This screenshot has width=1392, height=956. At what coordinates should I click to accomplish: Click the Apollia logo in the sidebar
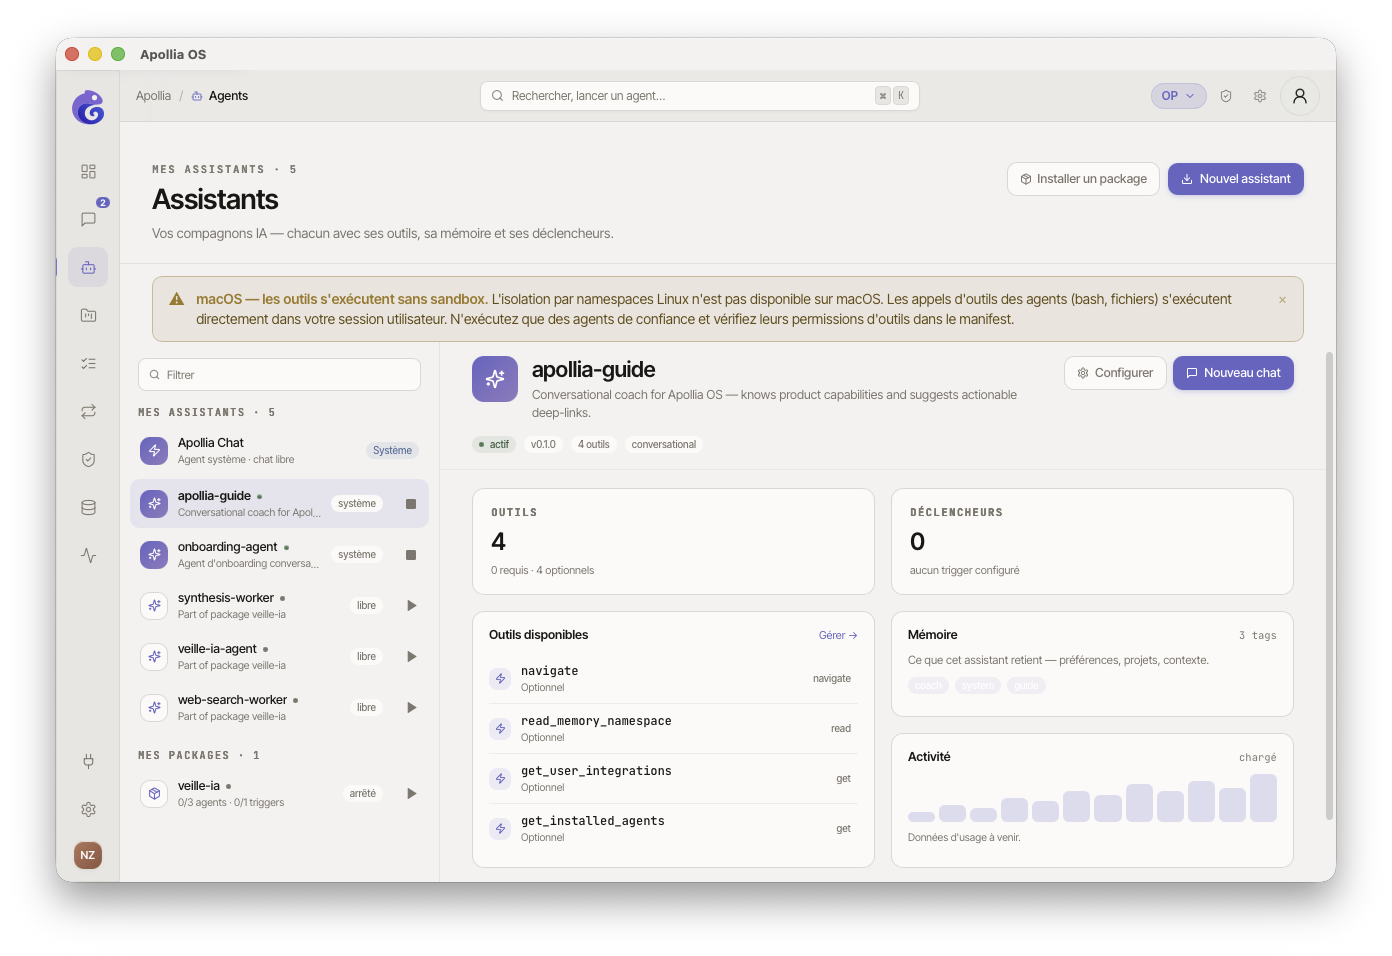tap(88, 107)
